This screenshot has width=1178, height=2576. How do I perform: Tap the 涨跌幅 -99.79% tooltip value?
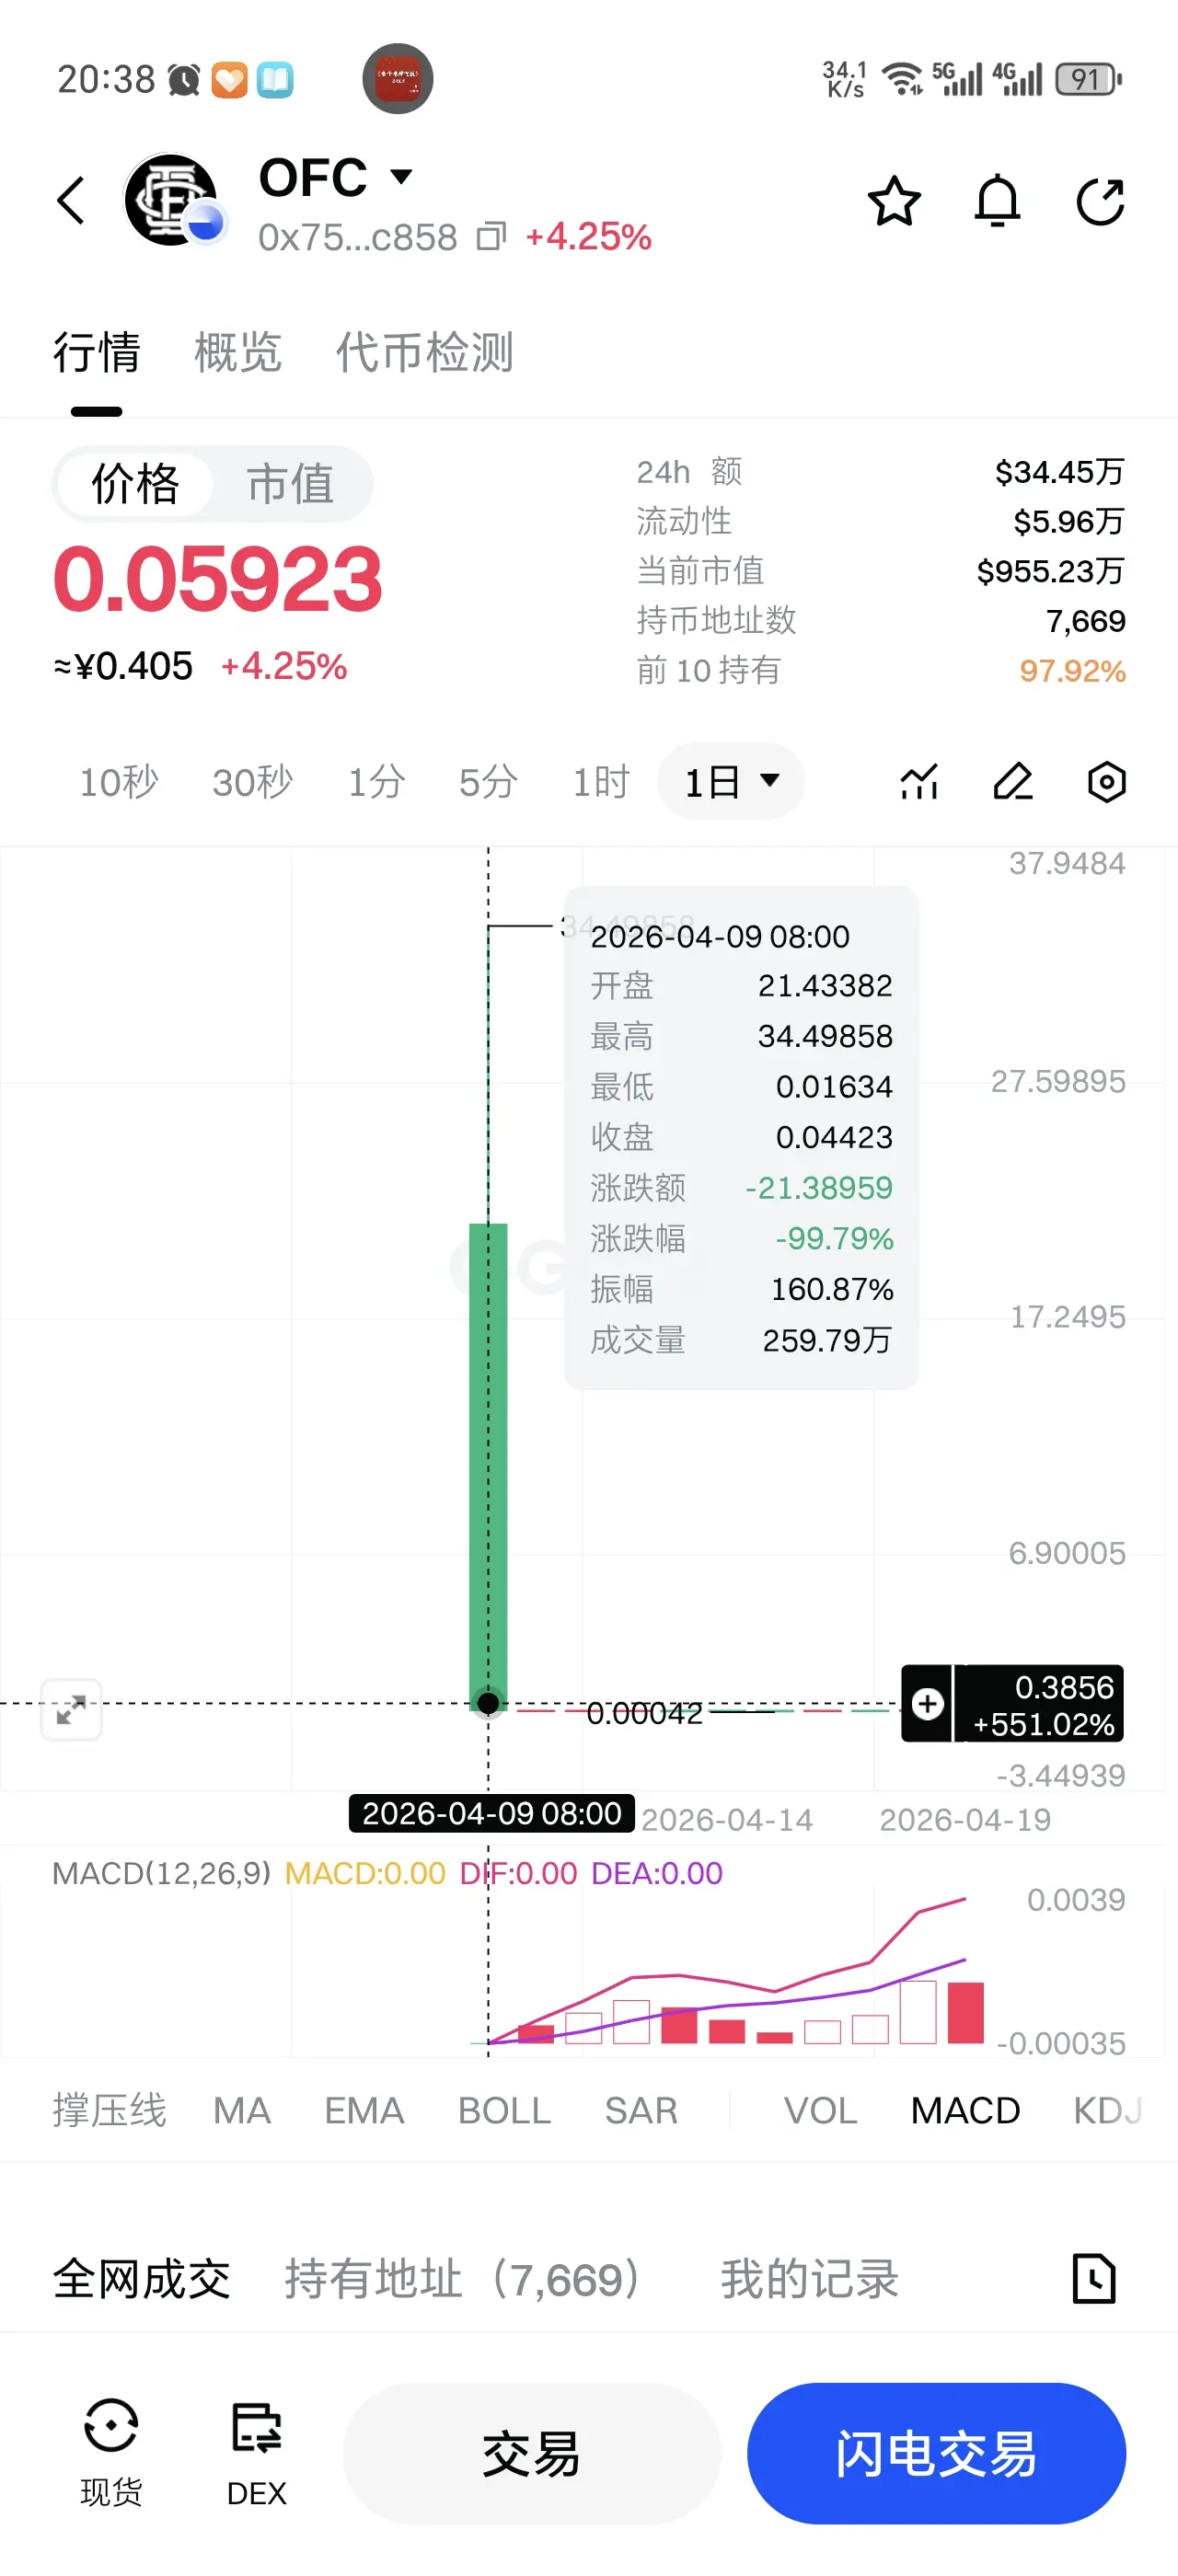[834, 1238]
